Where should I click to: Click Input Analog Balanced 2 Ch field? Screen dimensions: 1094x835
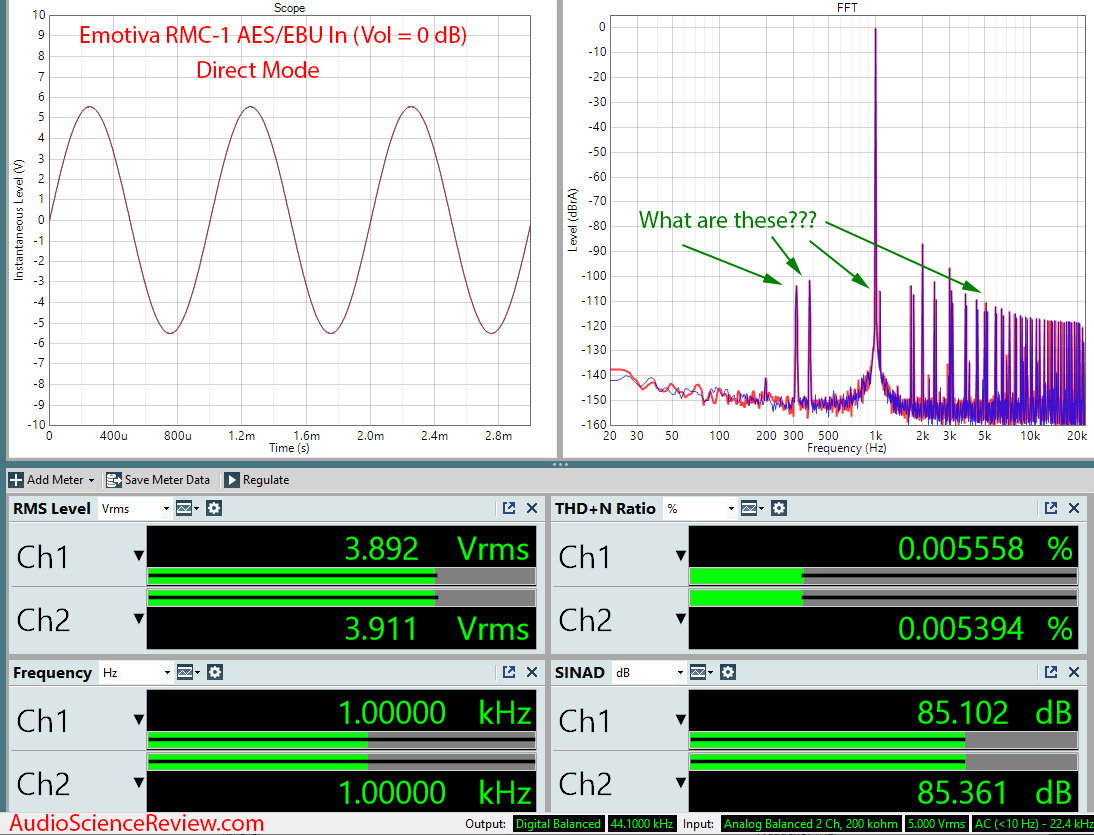click(x=811, y=824)
